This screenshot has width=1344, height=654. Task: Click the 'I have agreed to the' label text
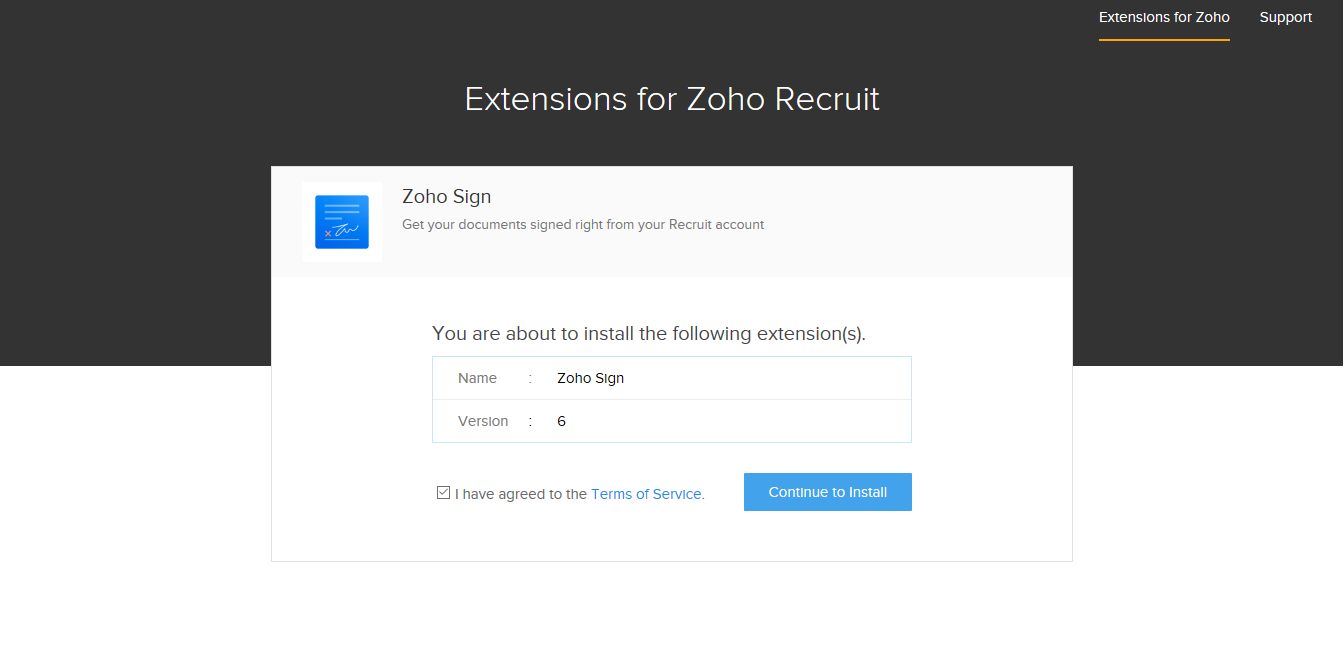(x=521, y=494)
